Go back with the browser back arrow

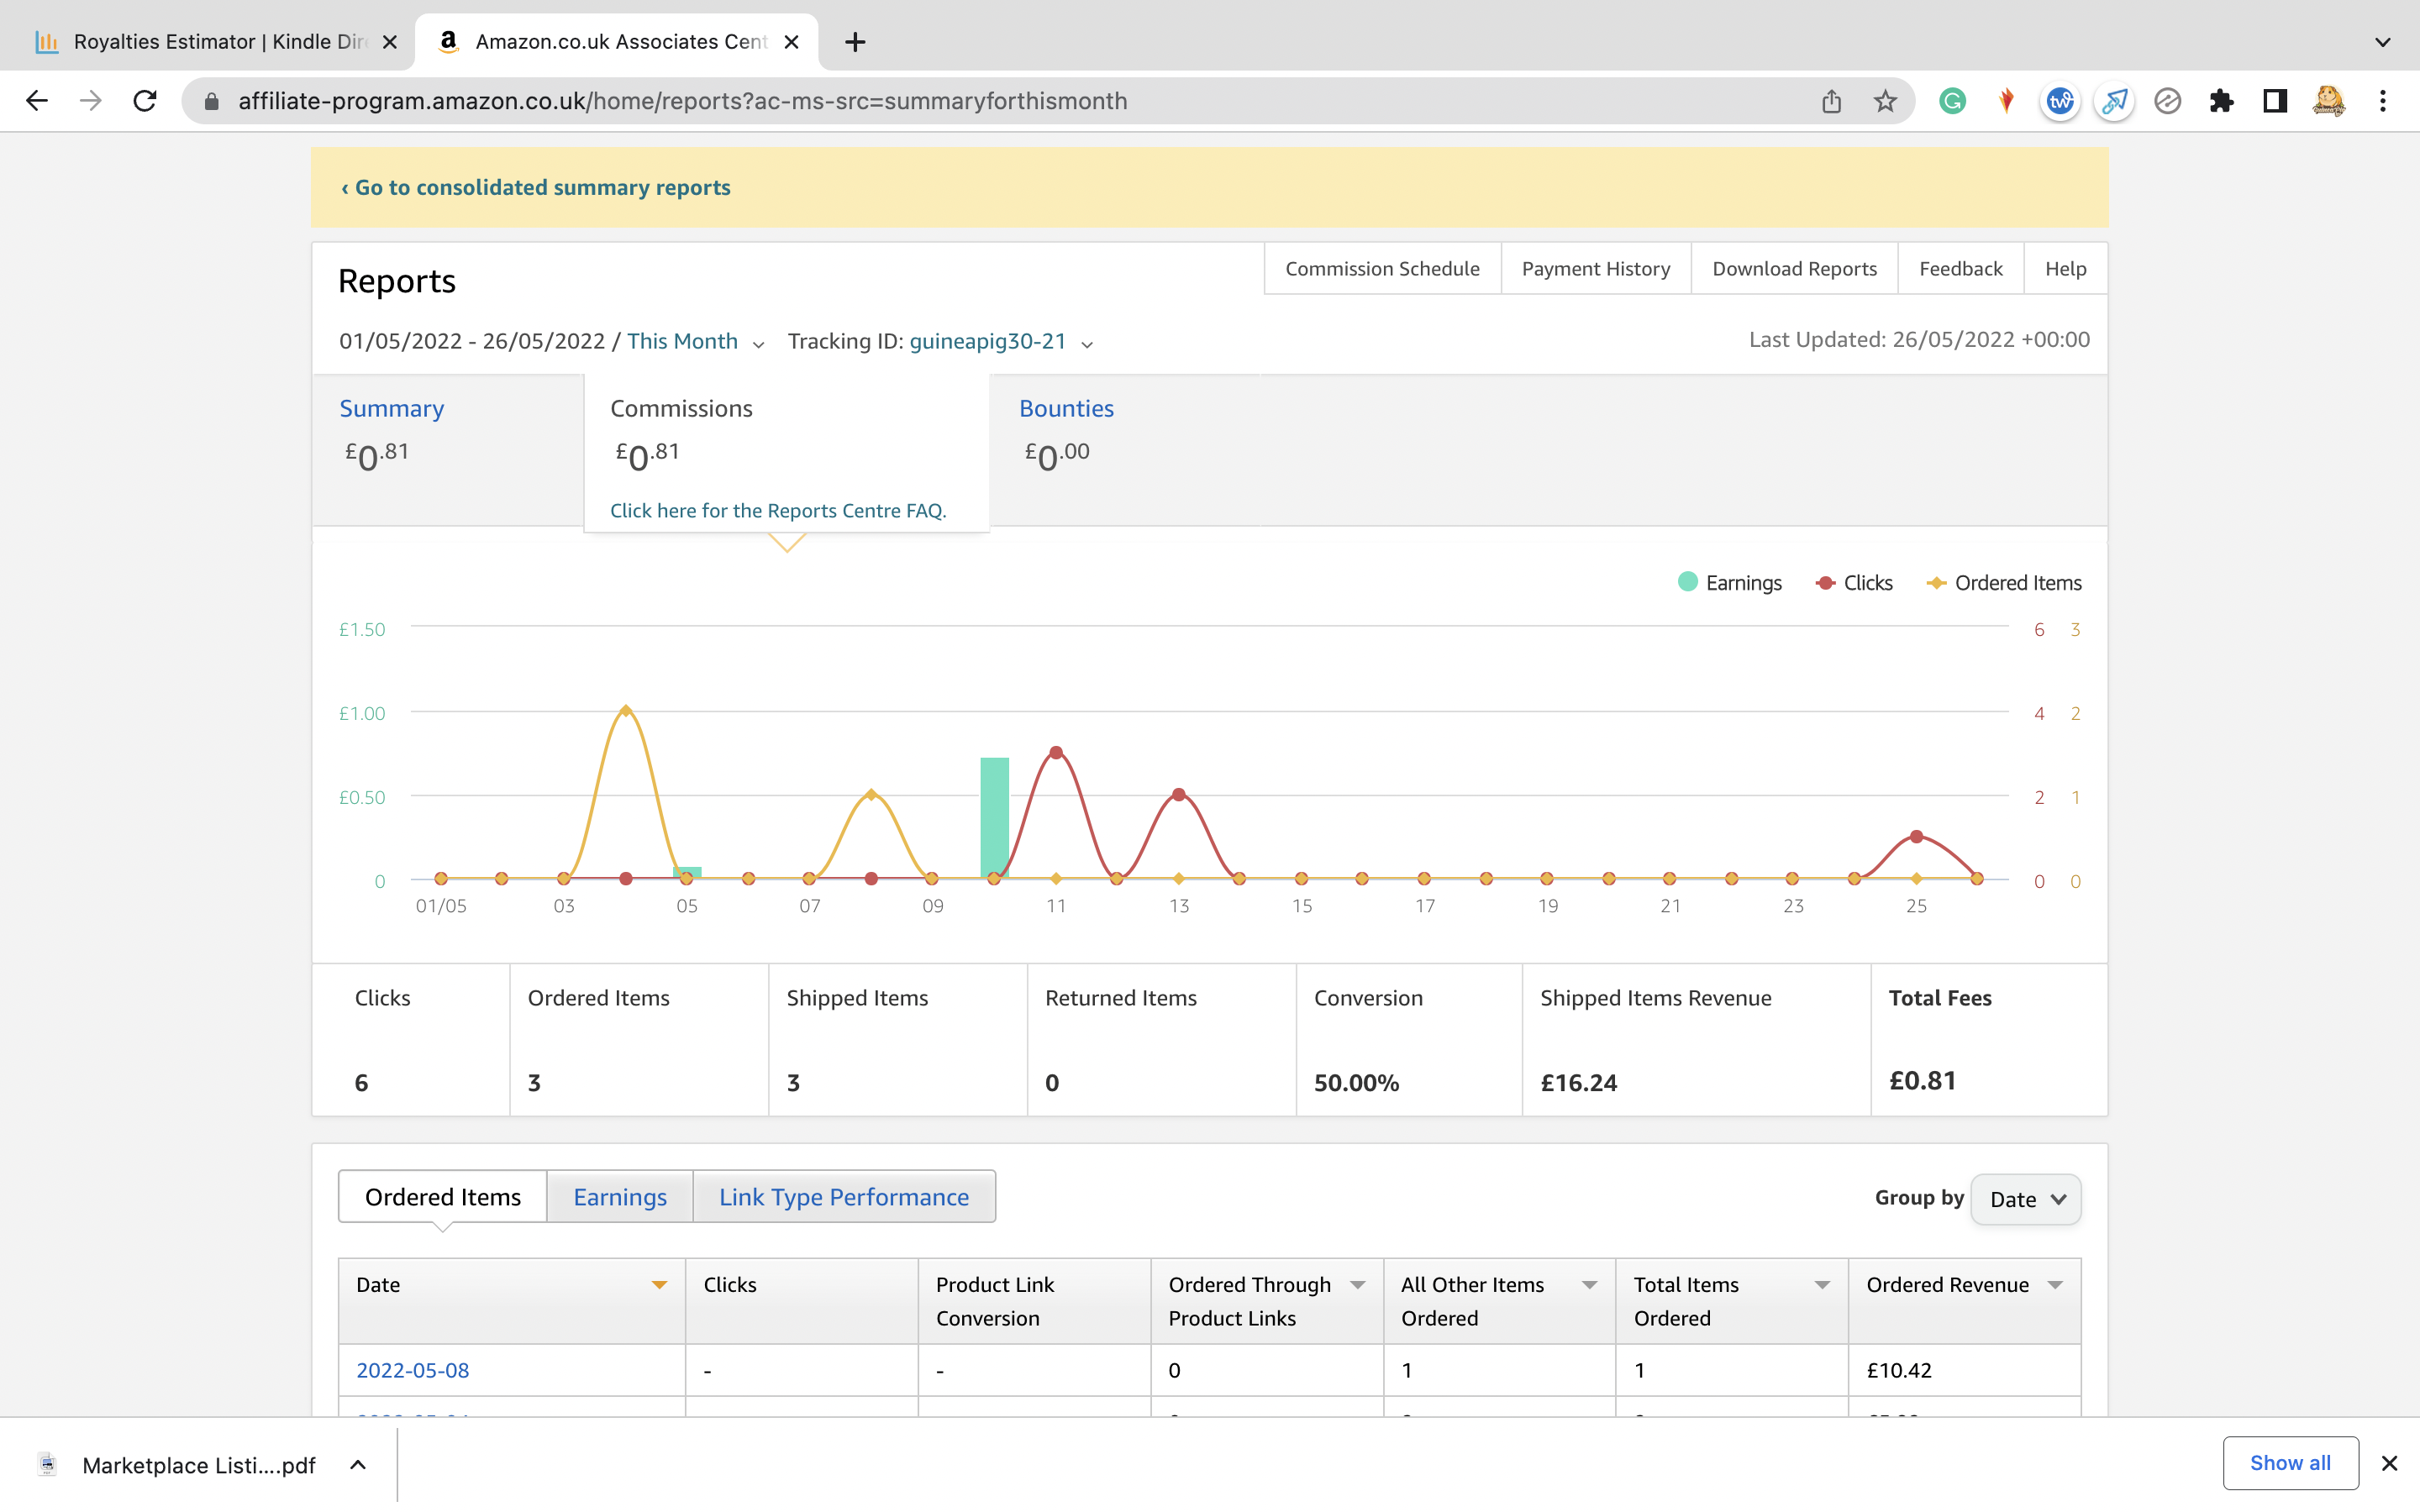tap(37, 101)
